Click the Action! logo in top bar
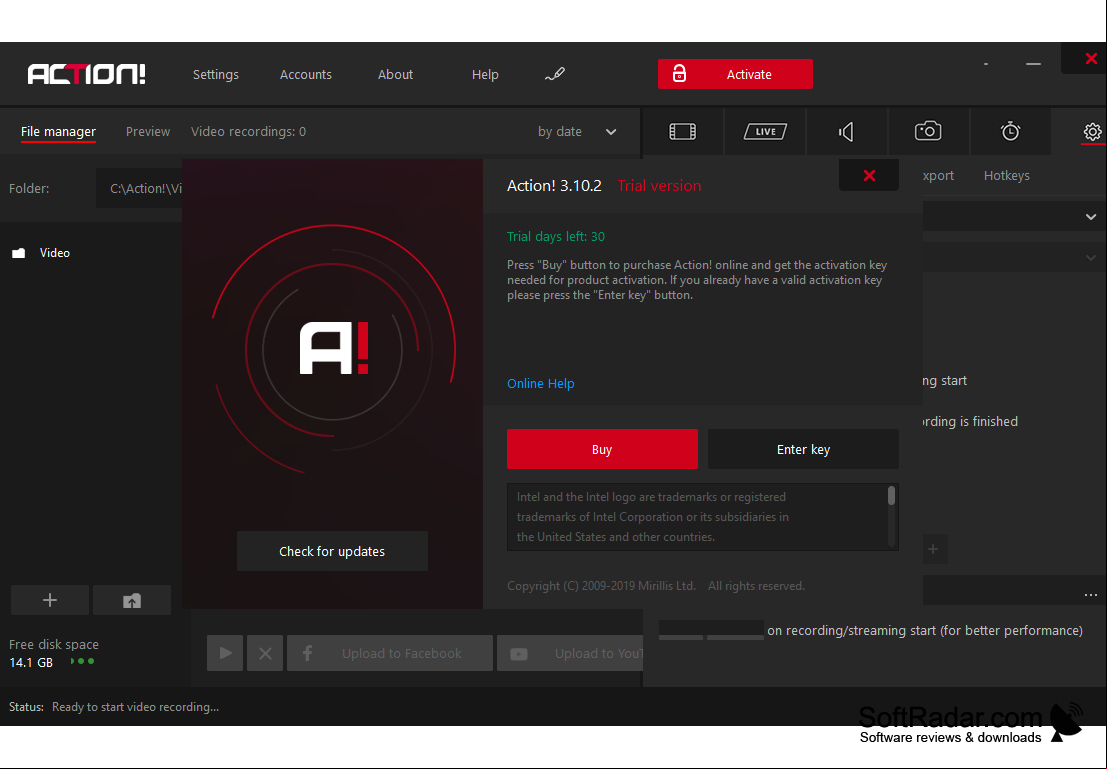1107x769 pixels. click(x=87, y=74)
